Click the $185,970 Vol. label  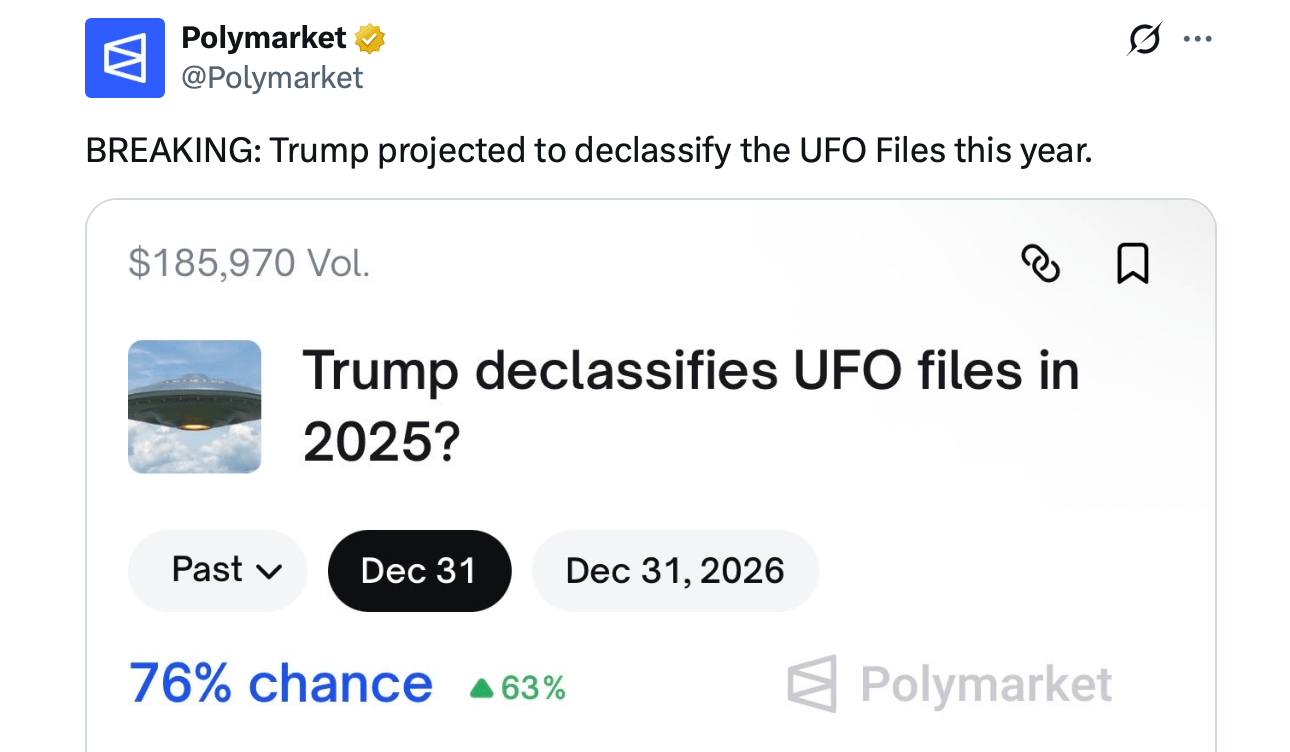pos(248,263)
